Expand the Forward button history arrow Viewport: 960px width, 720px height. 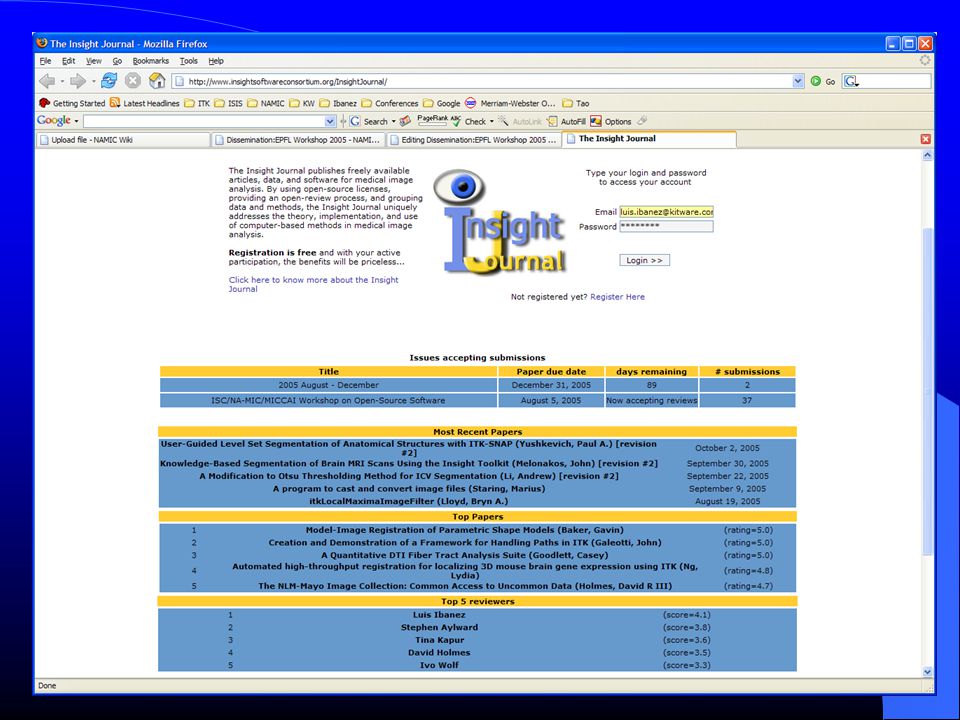click(93, 81)
